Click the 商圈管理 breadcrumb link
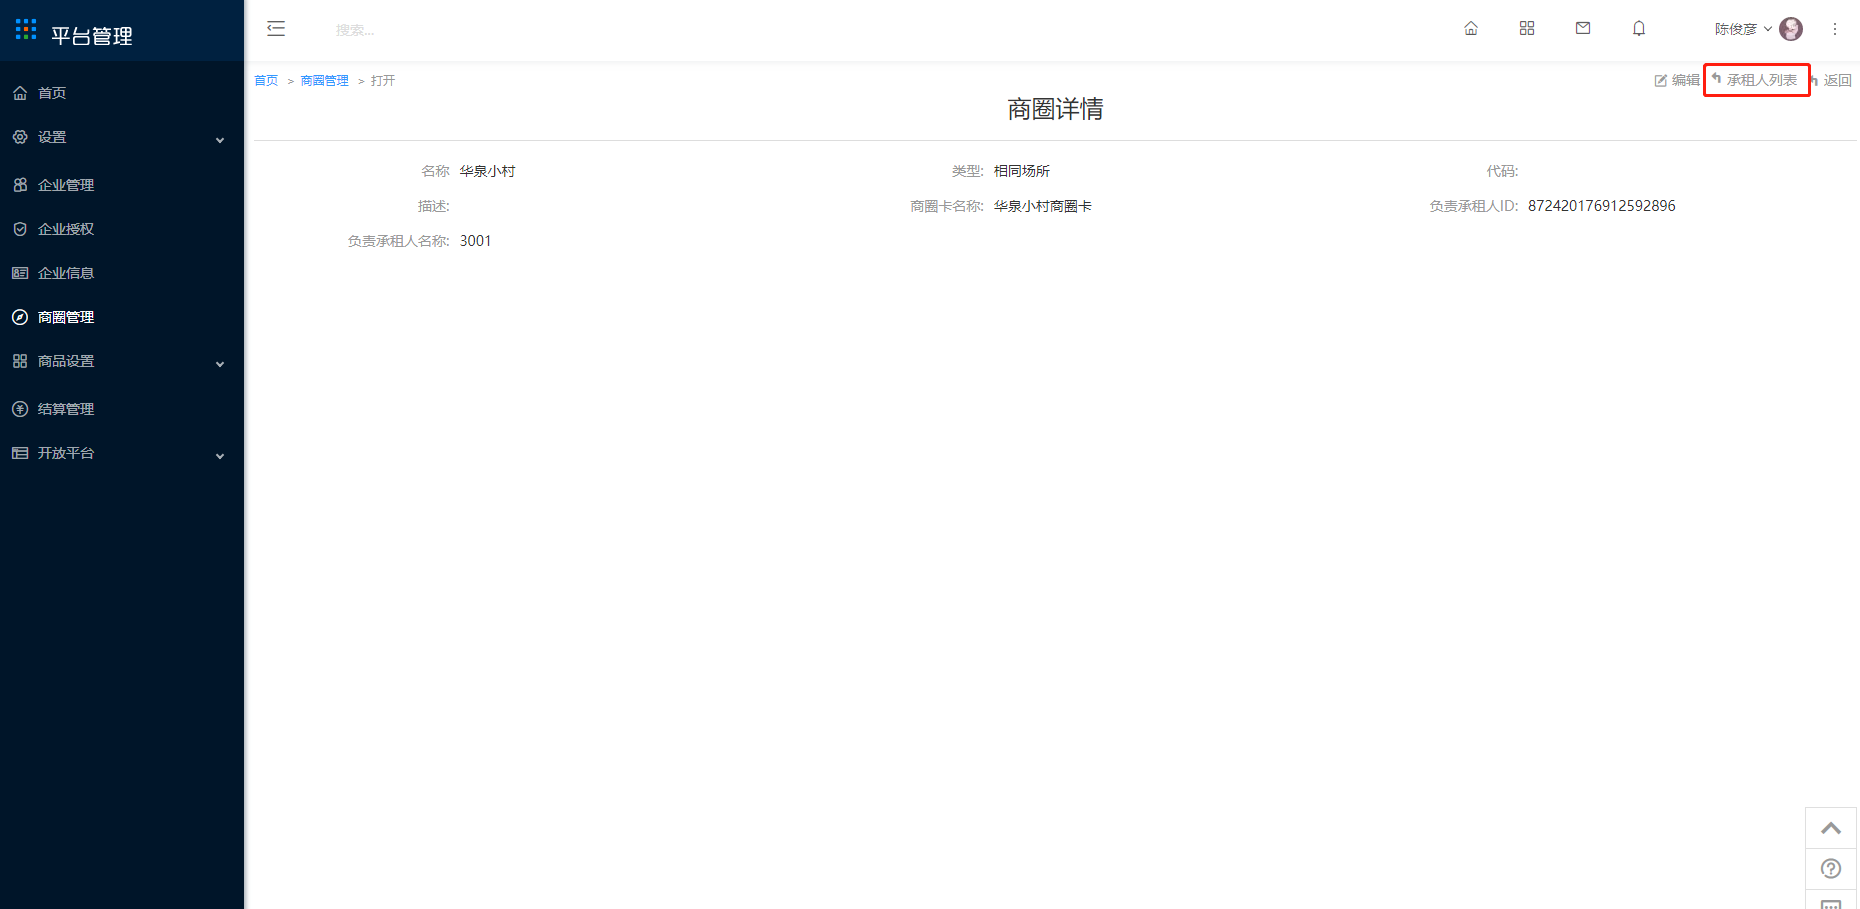1860x909 pixels. click(325, 81)
